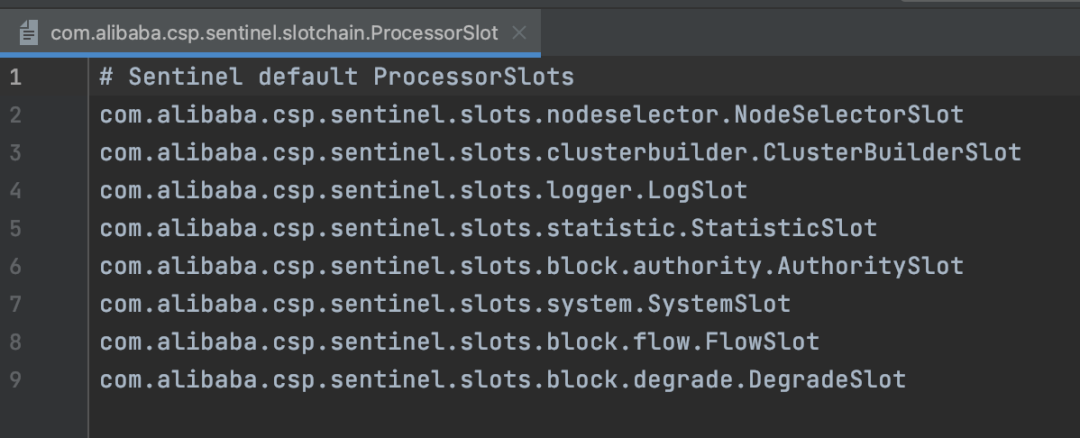The height and width of the screenshot is (438, 1080).
Task: Place cursor in Sentinel default ProcessorSlots comment
Action: [337, 77]
